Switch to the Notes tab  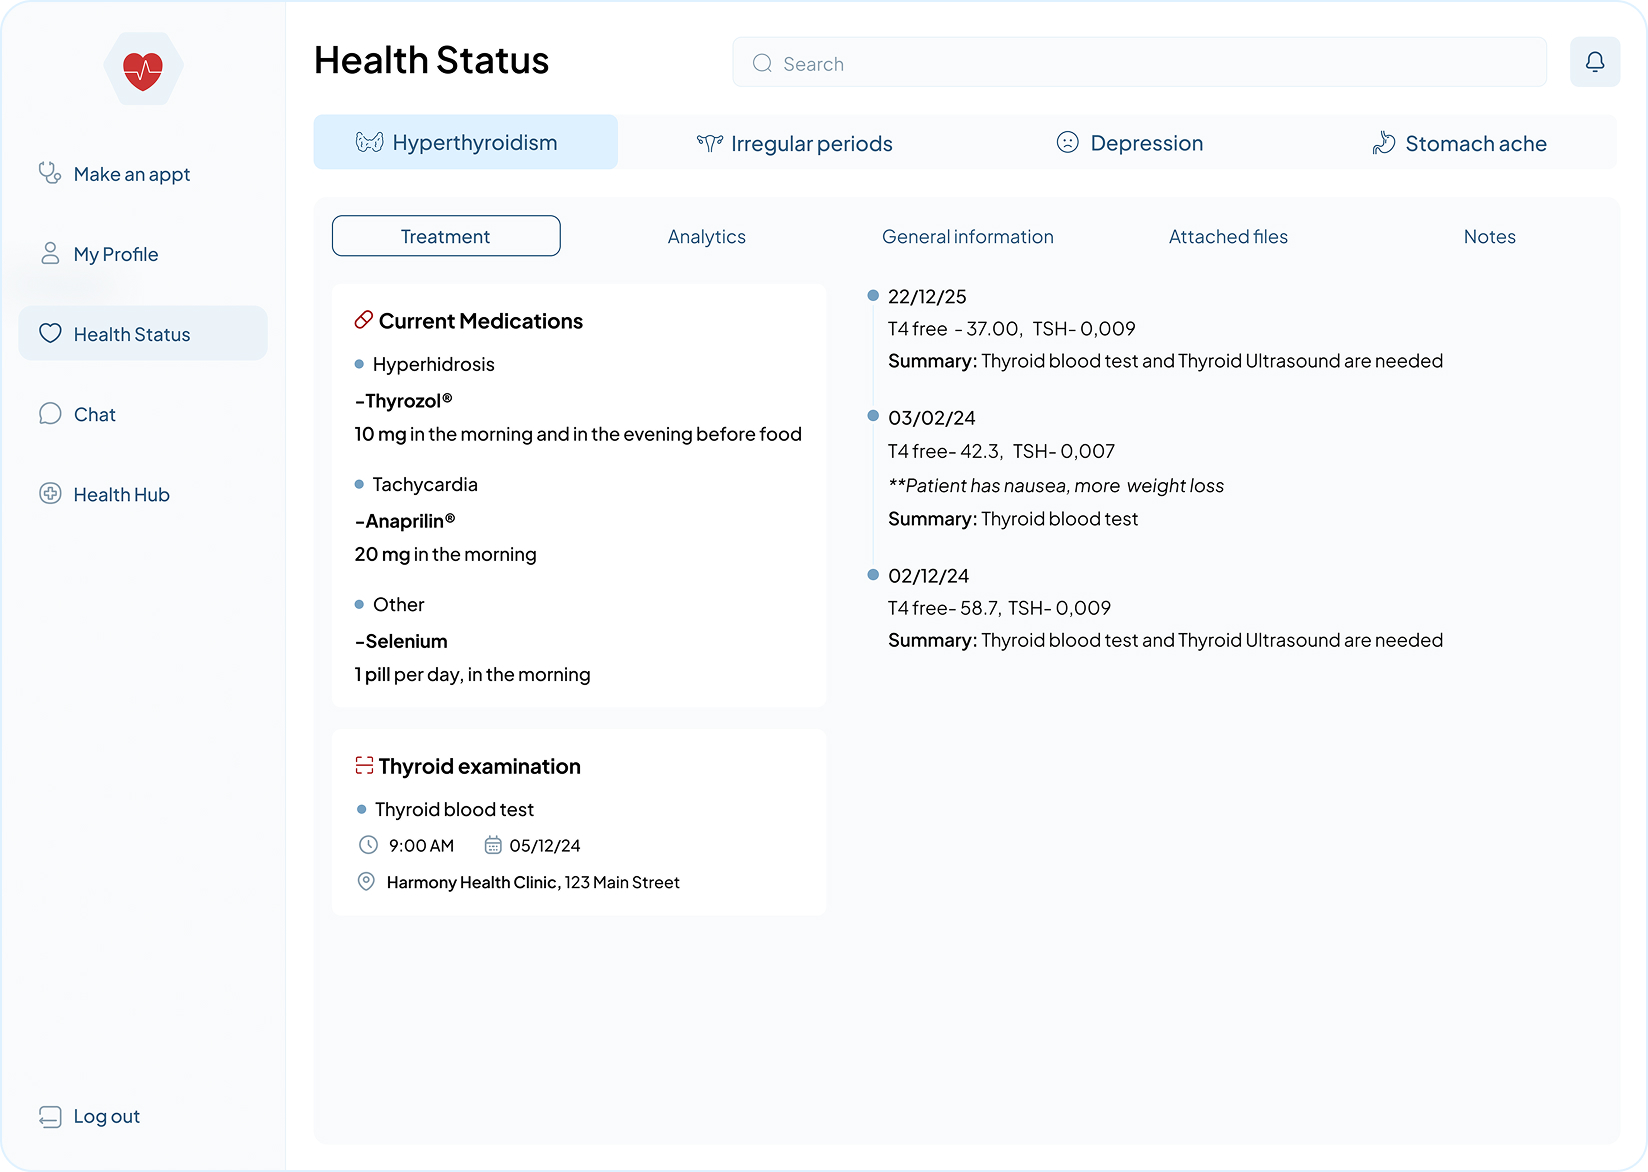point(1489,236)
